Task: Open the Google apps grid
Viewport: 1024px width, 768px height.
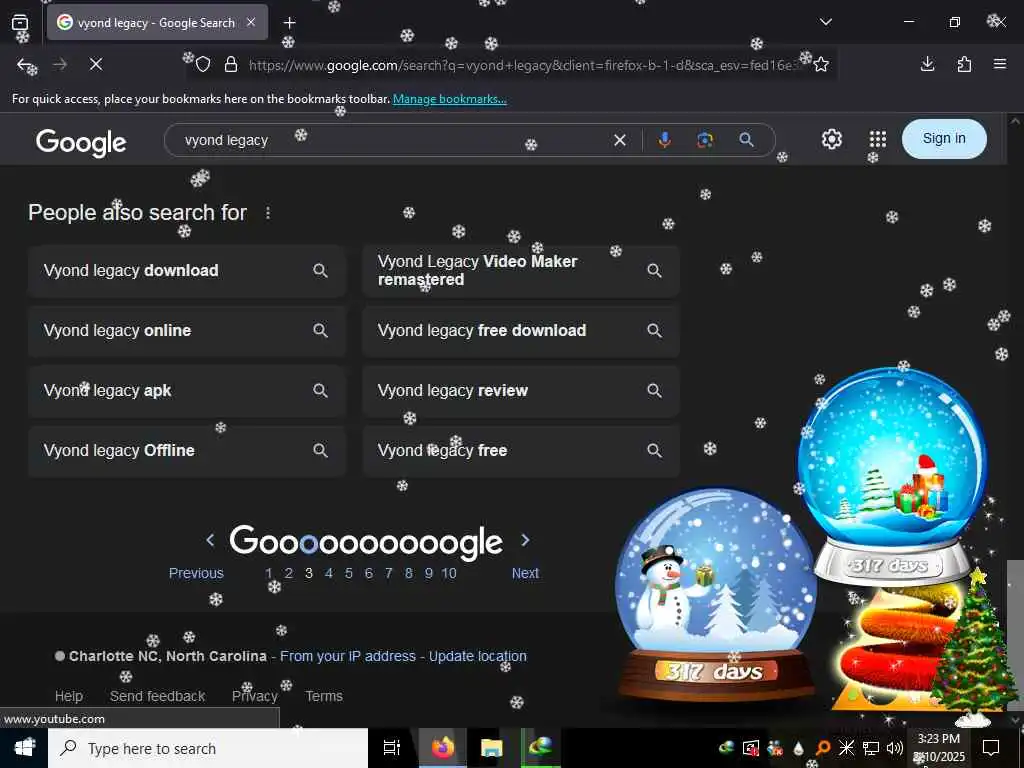Action: tap(878, 139)
